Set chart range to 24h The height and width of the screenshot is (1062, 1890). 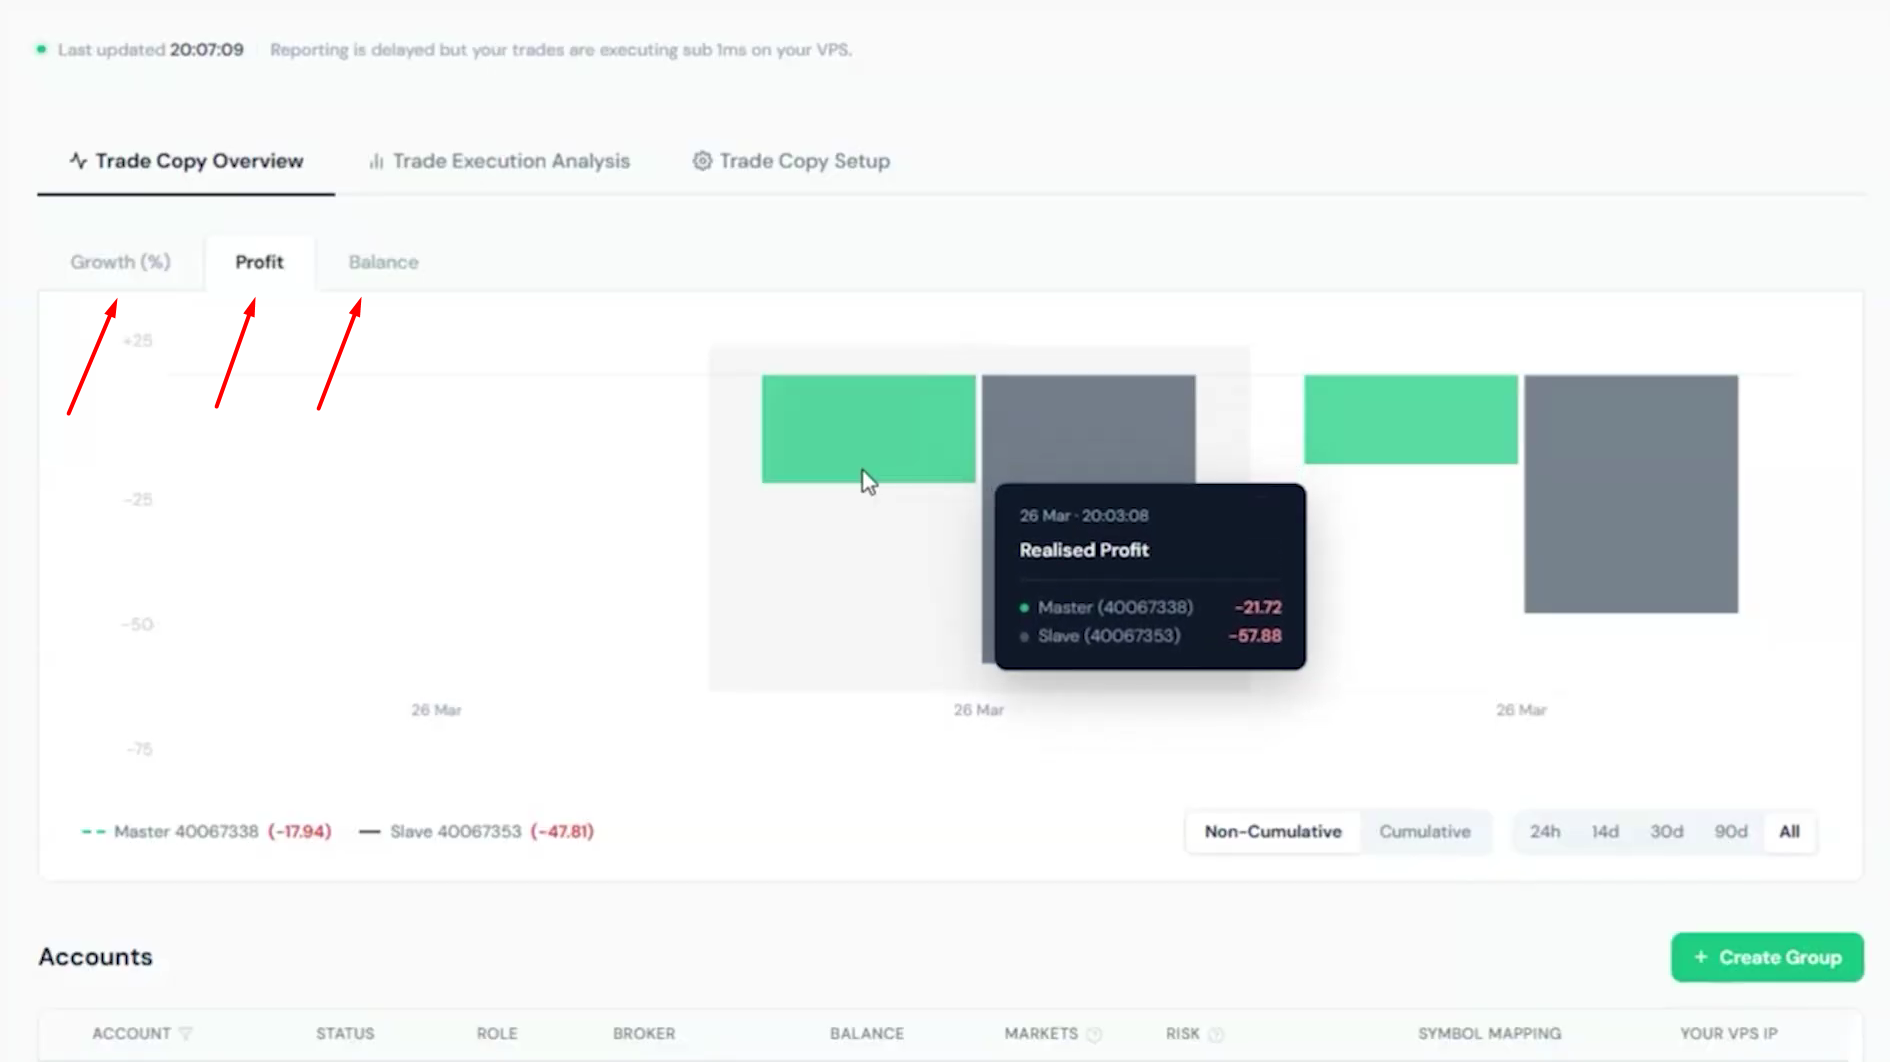1545,832
